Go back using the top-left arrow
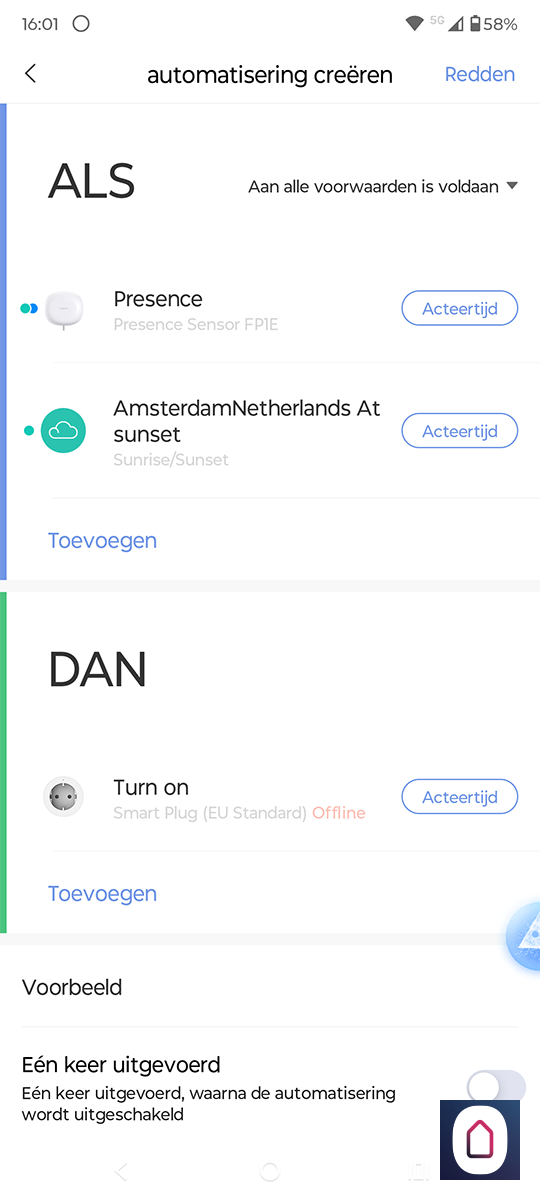This screenshot has width=540, height=1200. pos(30,74)
